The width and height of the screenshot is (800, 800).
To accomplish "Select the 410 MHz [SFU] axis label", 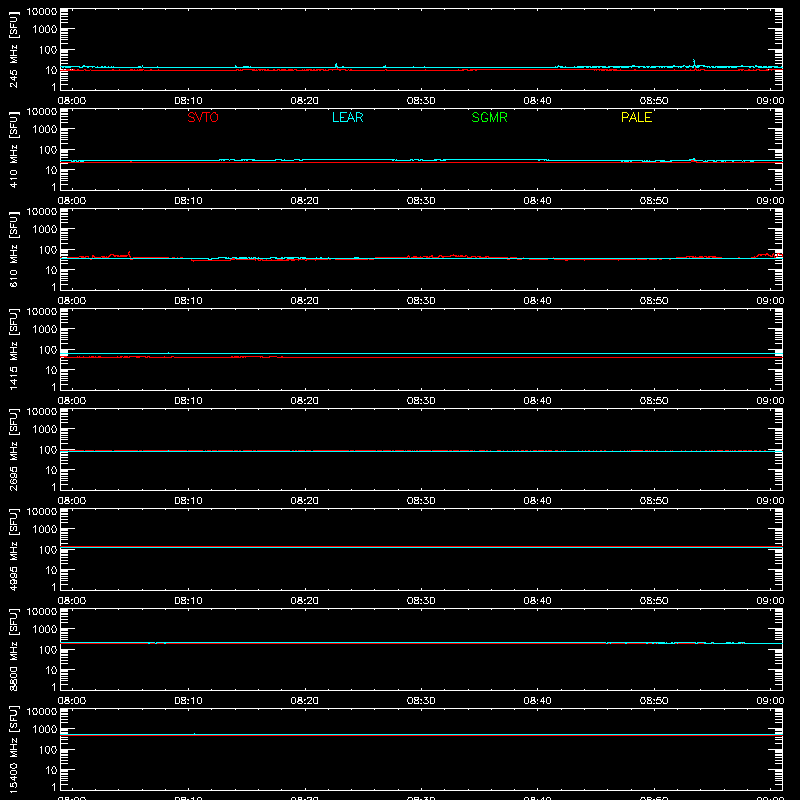I will point(13,149).
